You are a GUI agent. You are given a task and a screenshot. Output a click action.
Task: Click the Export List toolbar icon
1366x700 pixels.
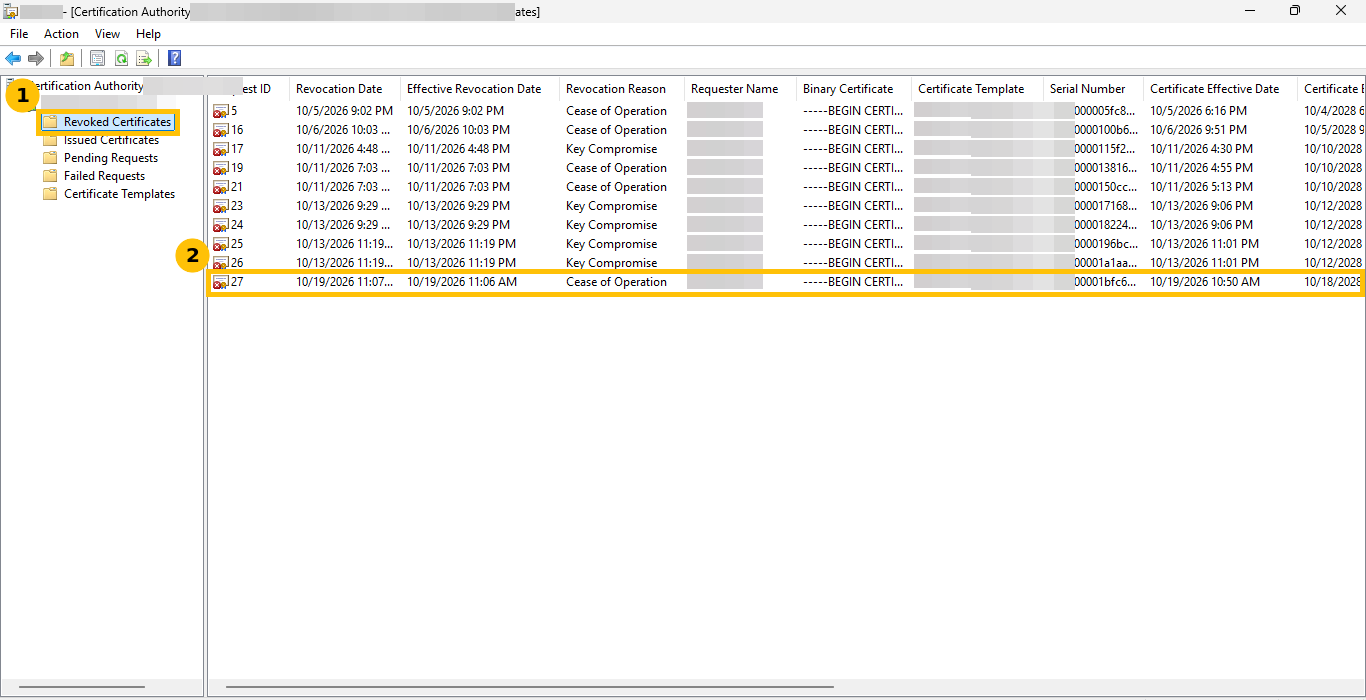click(x=144, y=58)
